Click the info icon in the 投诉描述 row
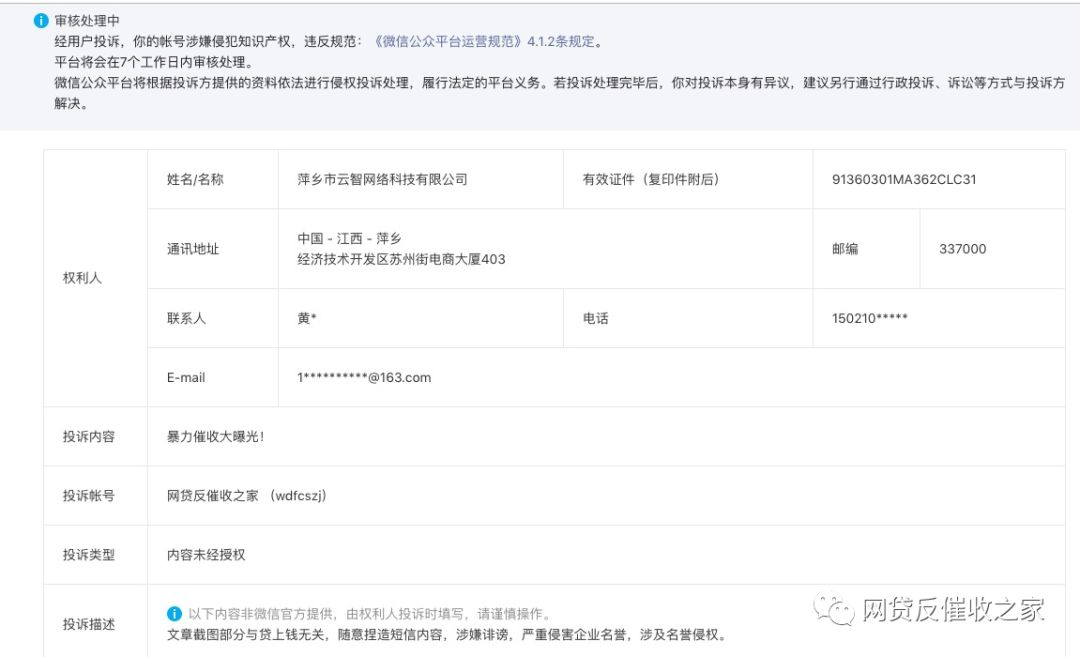The width and height of the screenshot is (1080, 657). coord(173,613)
